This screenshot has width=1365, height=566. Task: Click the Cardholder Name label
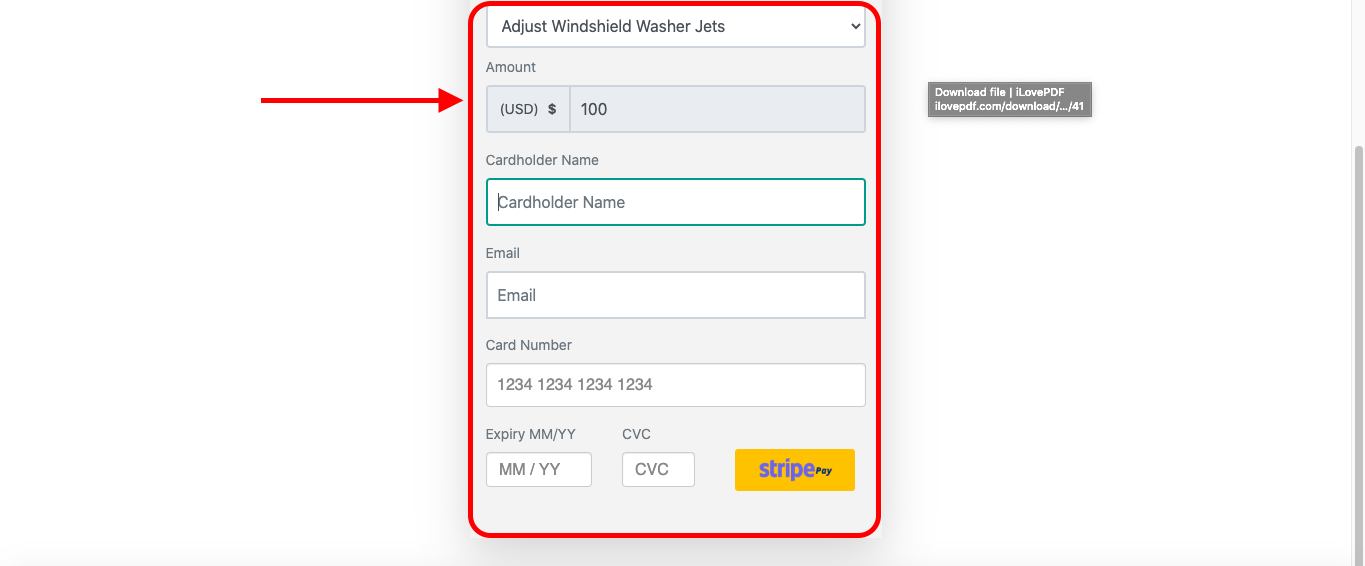coord(542,160)
